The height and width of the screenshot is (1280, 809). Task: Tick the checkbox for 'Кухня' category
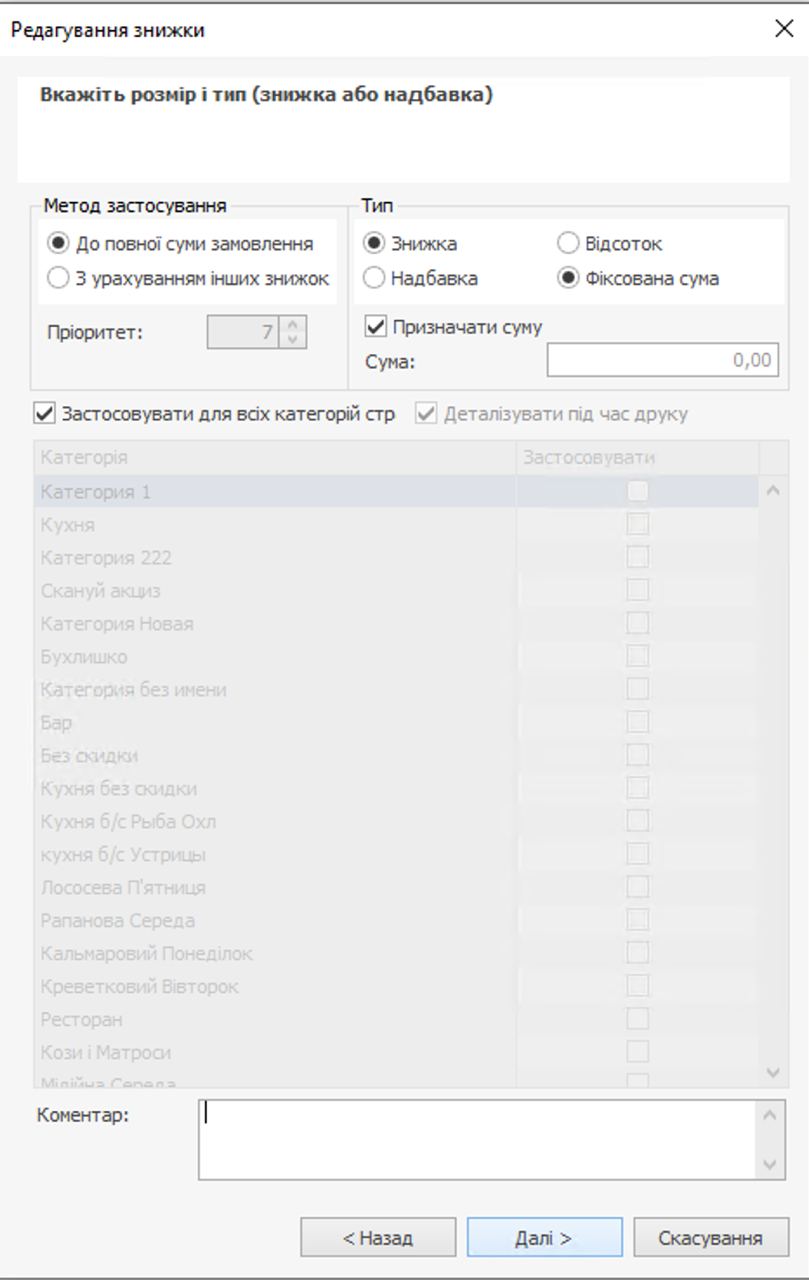coord(637,524)
